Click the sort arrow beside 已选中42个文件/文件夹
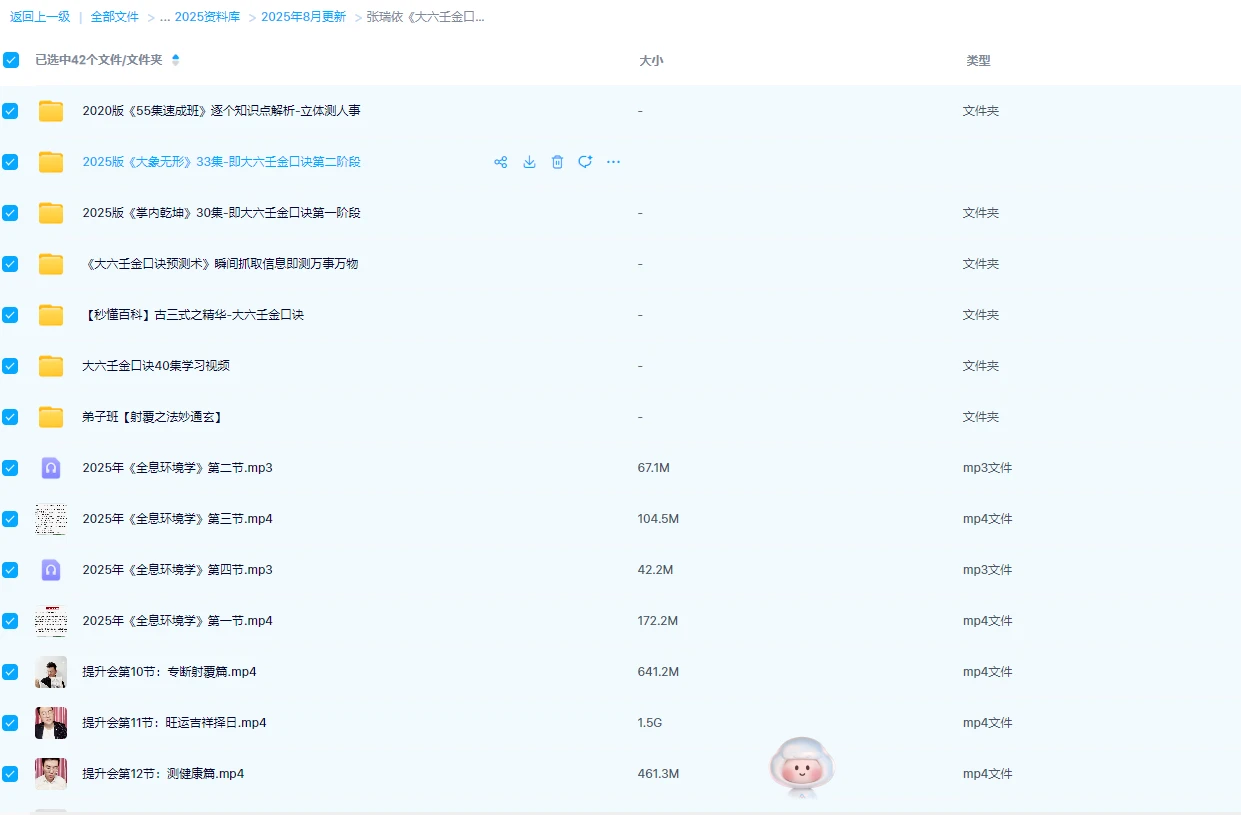 tap(176, 60)
